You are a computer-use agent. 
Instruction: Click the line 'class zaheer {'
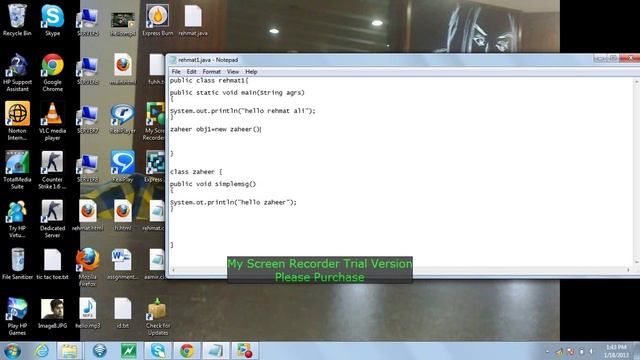point(196,172)
